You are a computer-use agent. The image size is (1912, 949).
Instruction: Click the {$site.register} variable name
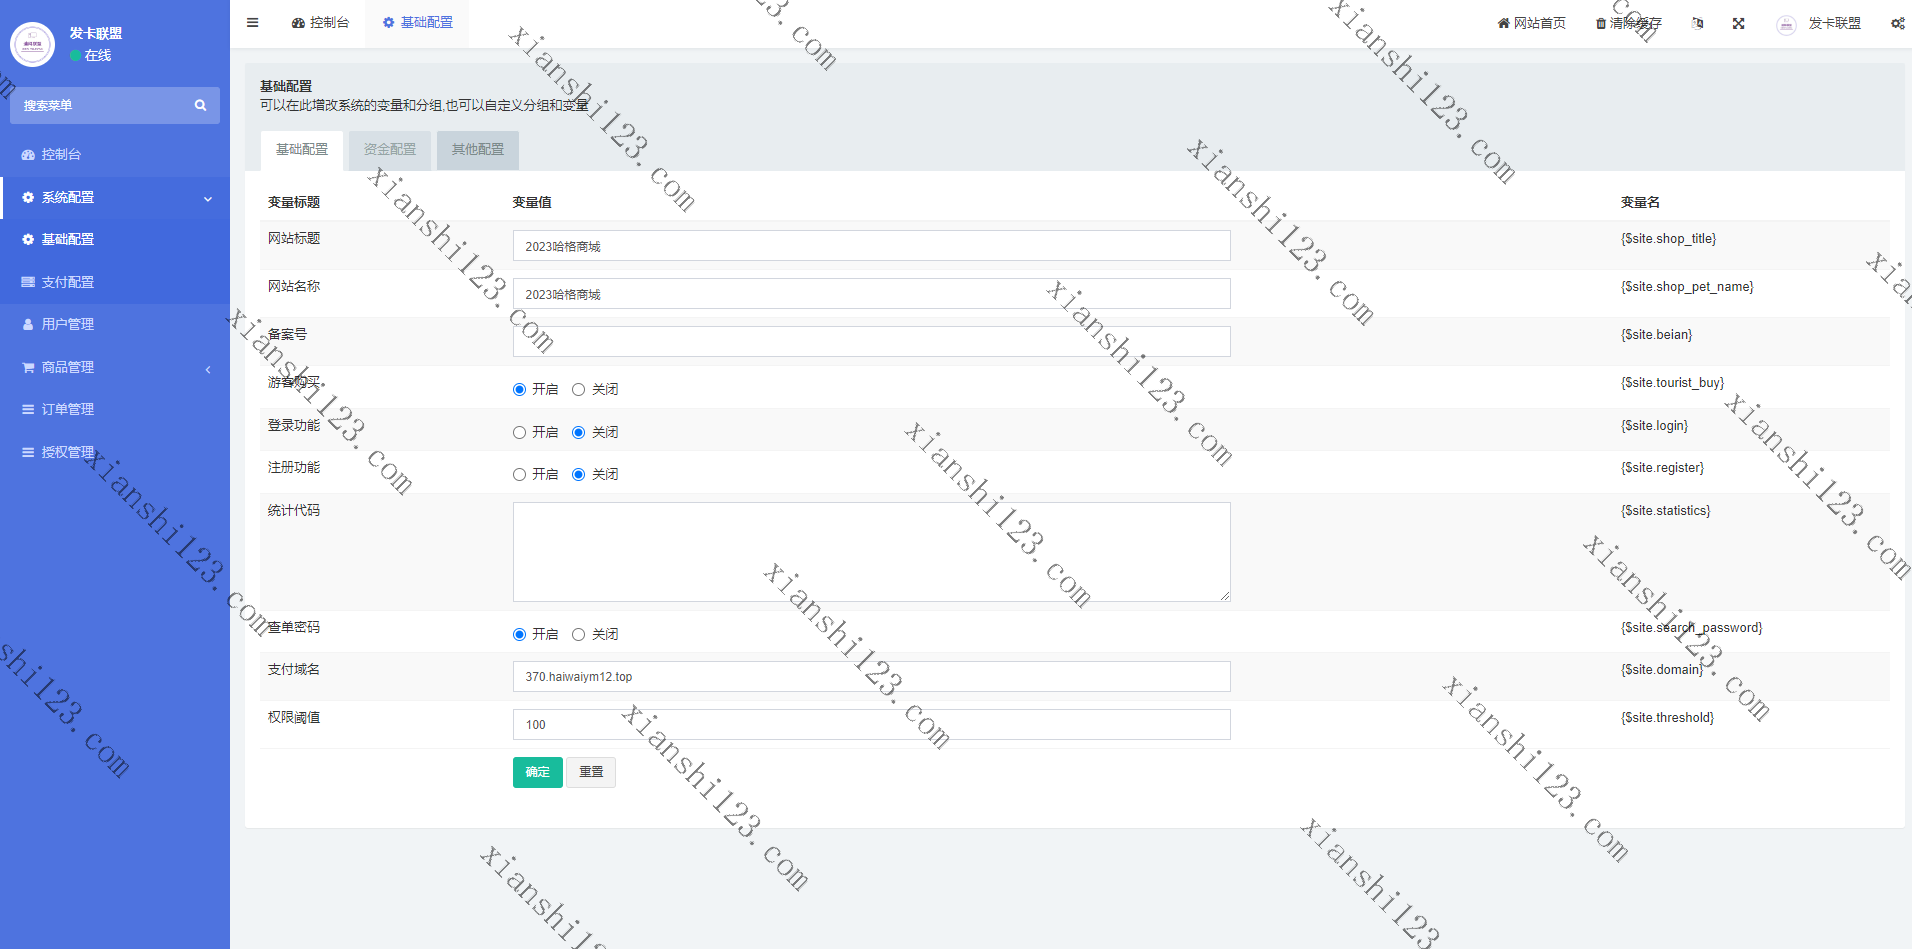click(x=1662, y=468)
